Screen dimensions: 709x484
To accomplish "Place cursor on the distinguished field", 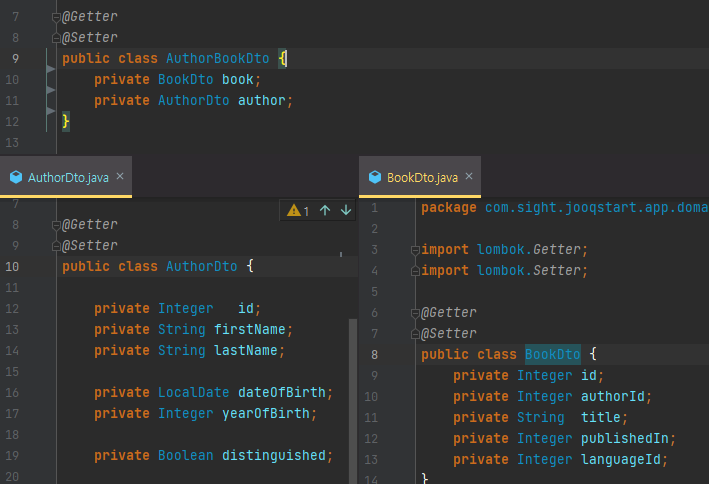I will coord(274,456).
